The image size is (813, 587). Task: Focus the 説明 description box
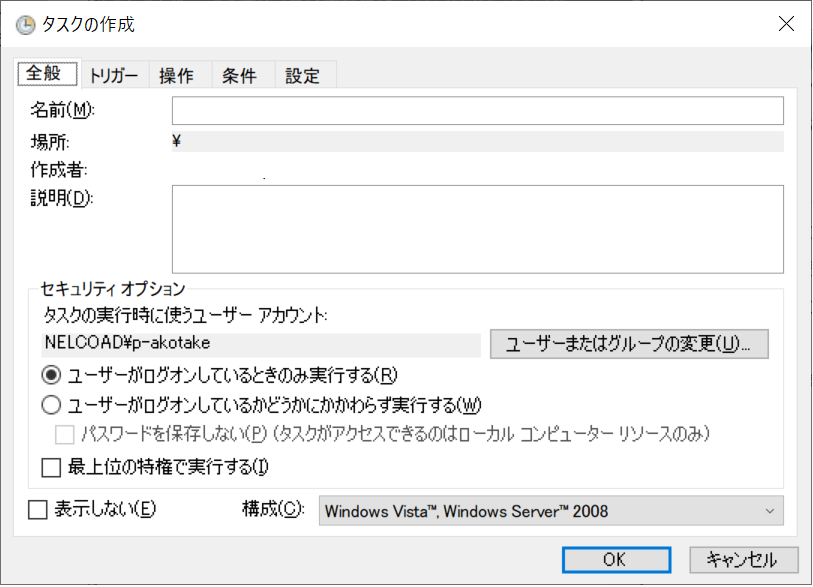click(x=478, y=229)
